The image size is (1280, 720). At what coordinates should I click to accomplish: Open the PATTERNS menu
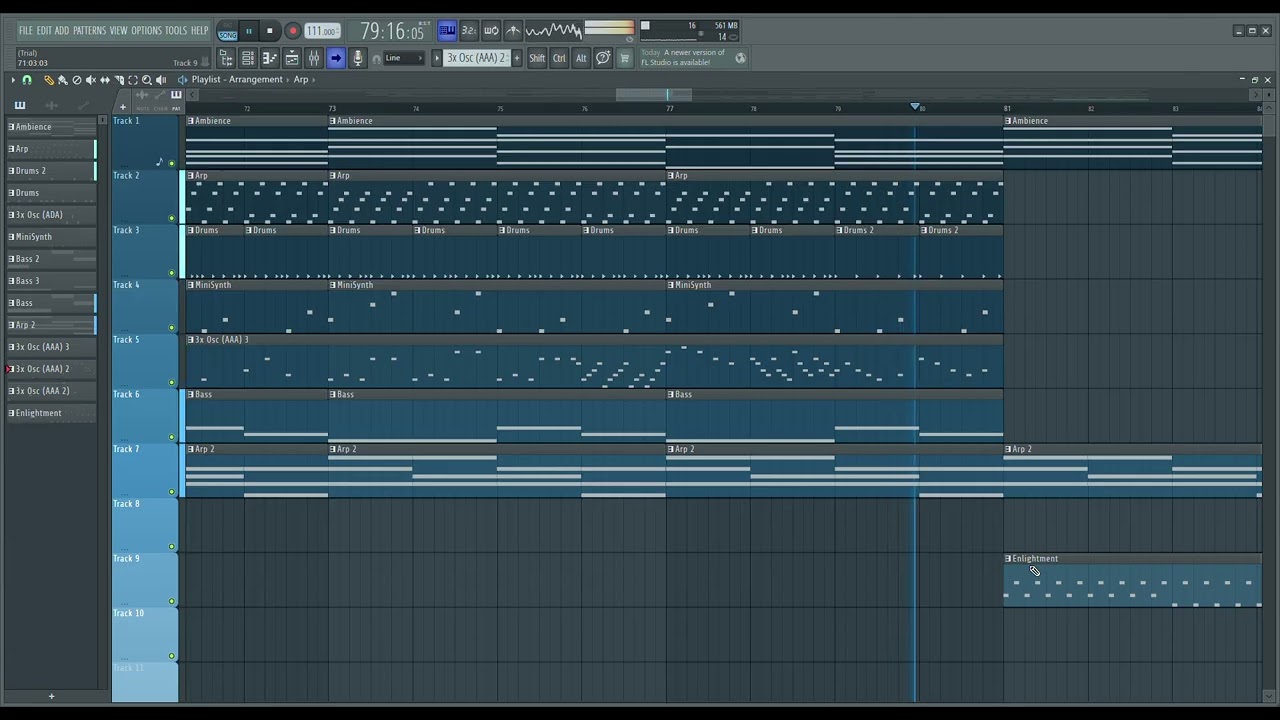(89, 31)
